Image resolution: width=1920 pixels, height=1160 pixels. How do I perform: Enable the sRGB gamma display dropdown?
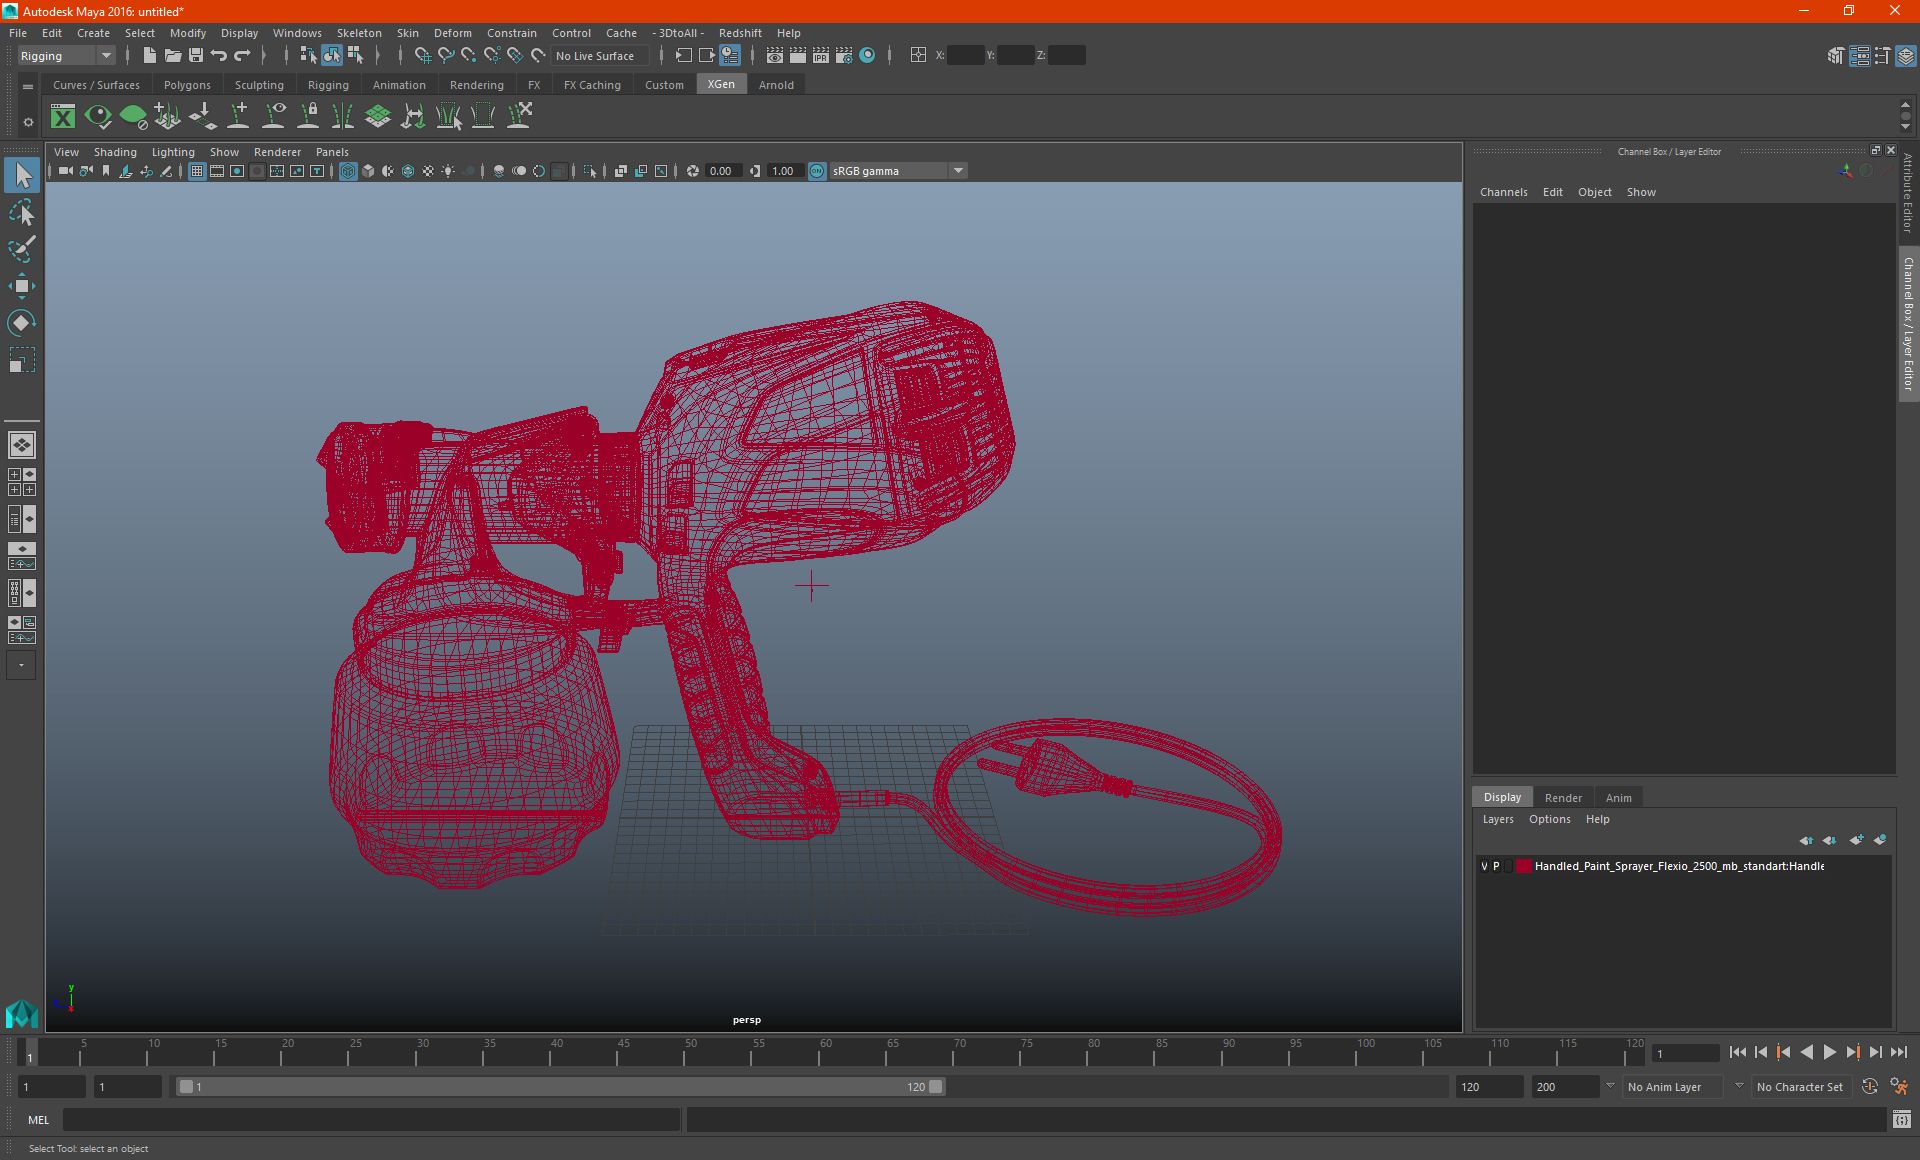tap(960, 170)
